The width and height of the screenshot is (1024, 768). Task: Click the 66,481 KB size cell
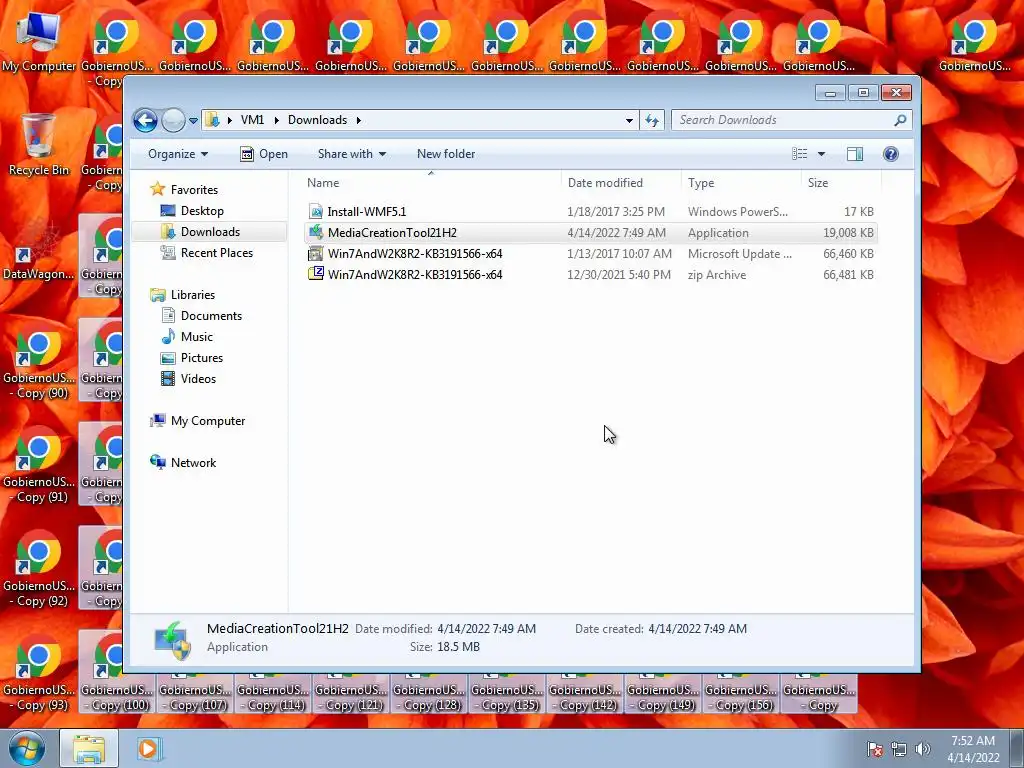848,275
